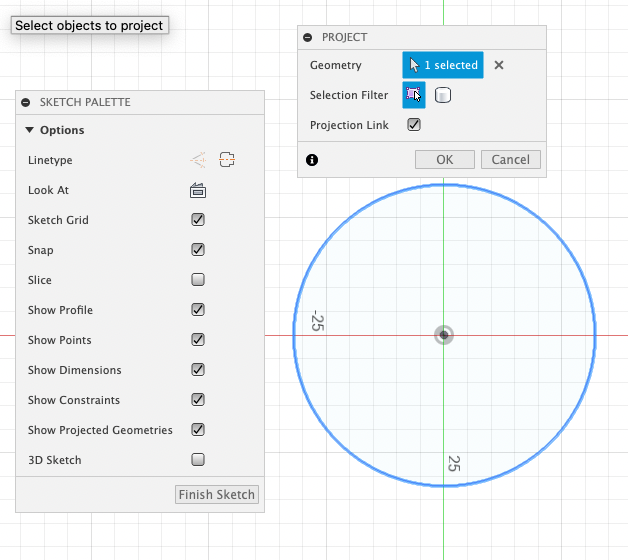Image resolution: width=628 pixels, height=560 pixels.
Task: Choose the Bodies selection filter icon
Action: [443, 95]
